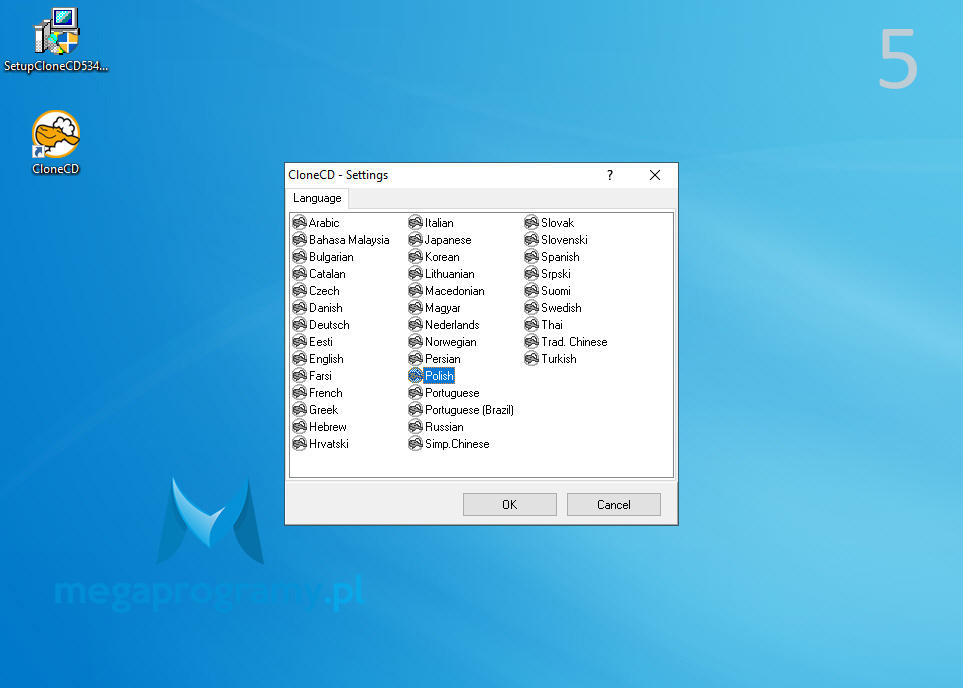Click the icon beside Slovak
963x688 pixels.
tap(532, 222)
